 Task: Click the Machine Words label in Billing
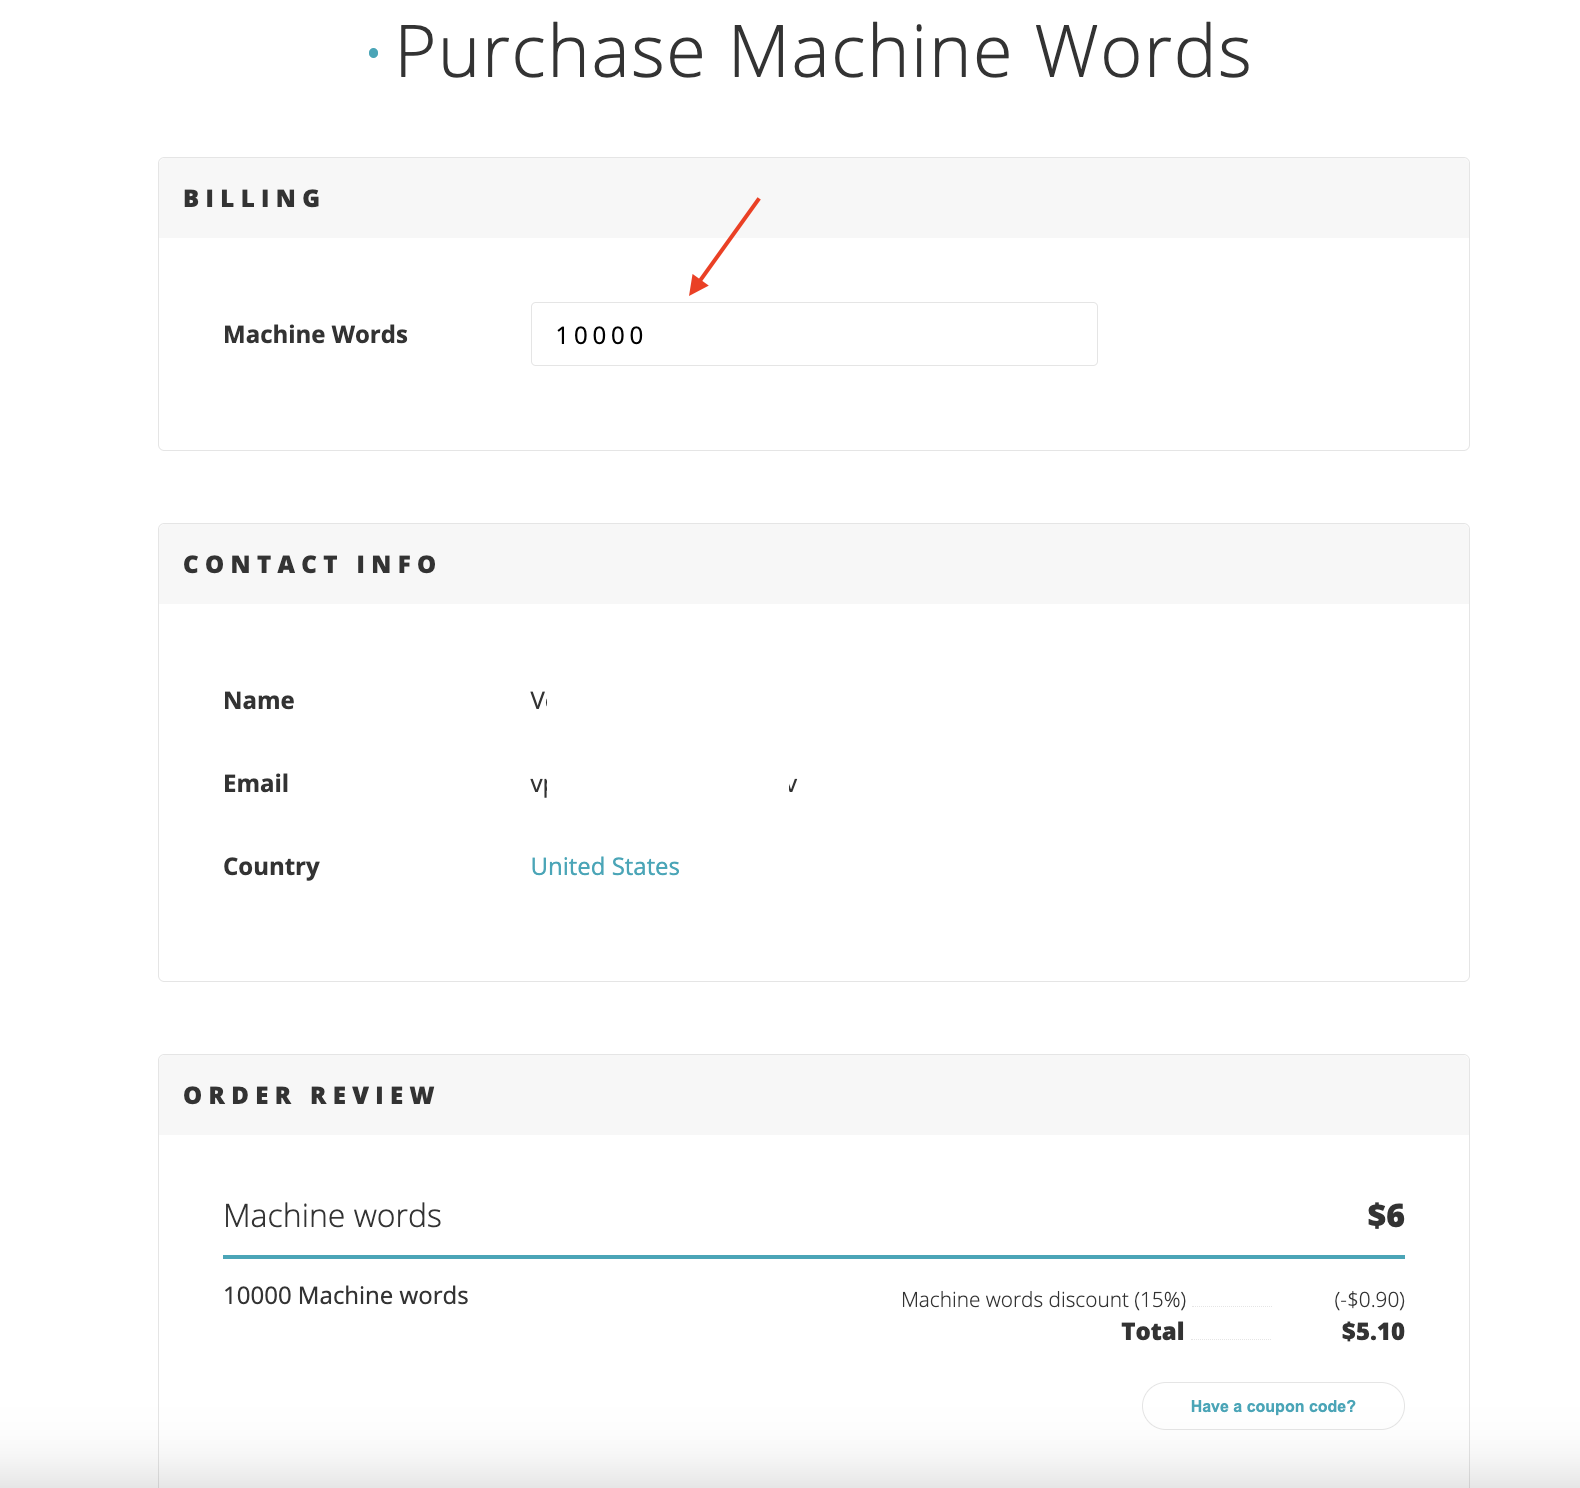(315, 334)
